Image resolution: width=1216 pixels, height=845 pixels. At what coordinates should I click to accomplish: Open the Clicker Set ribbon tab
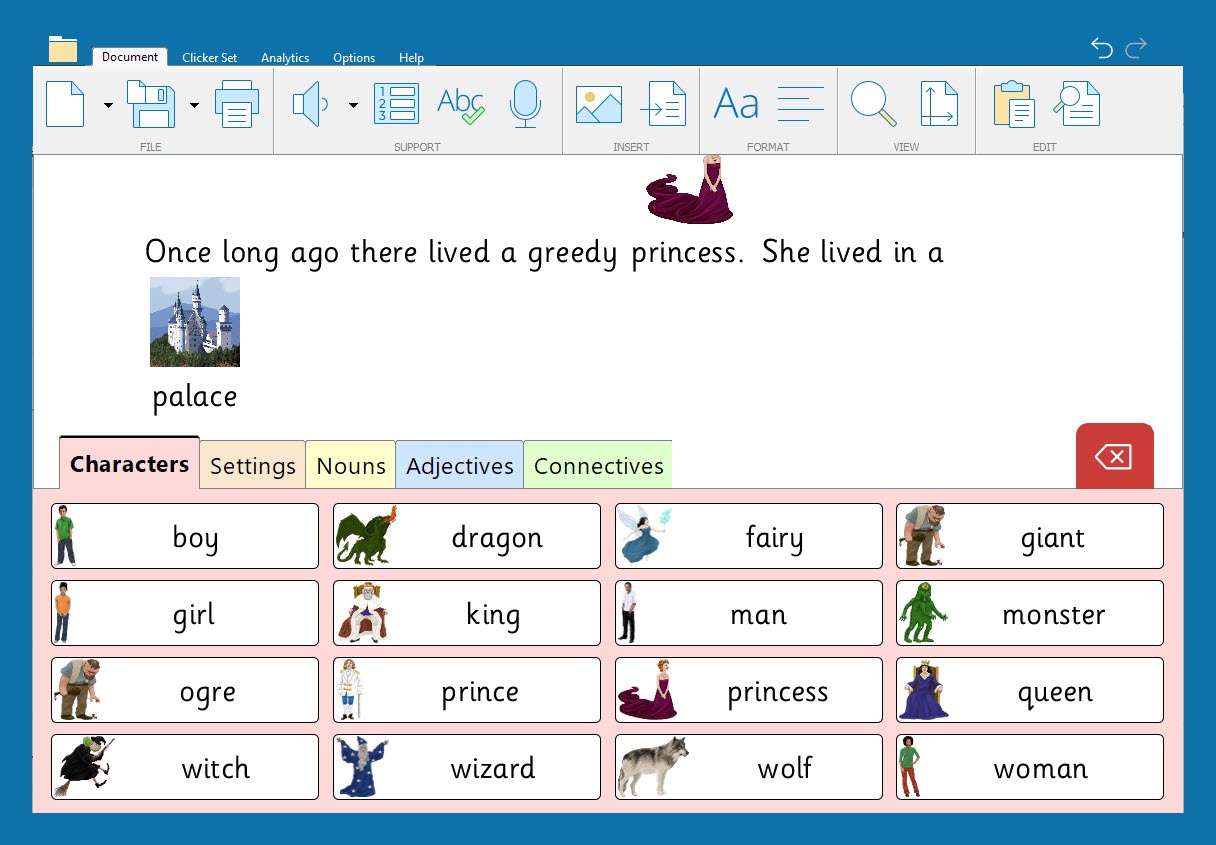click(209, 58)
